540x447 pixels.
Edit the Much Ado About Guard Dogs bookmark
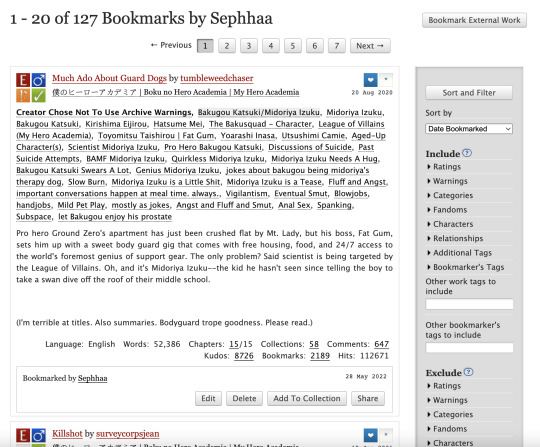tap(208, 398)
